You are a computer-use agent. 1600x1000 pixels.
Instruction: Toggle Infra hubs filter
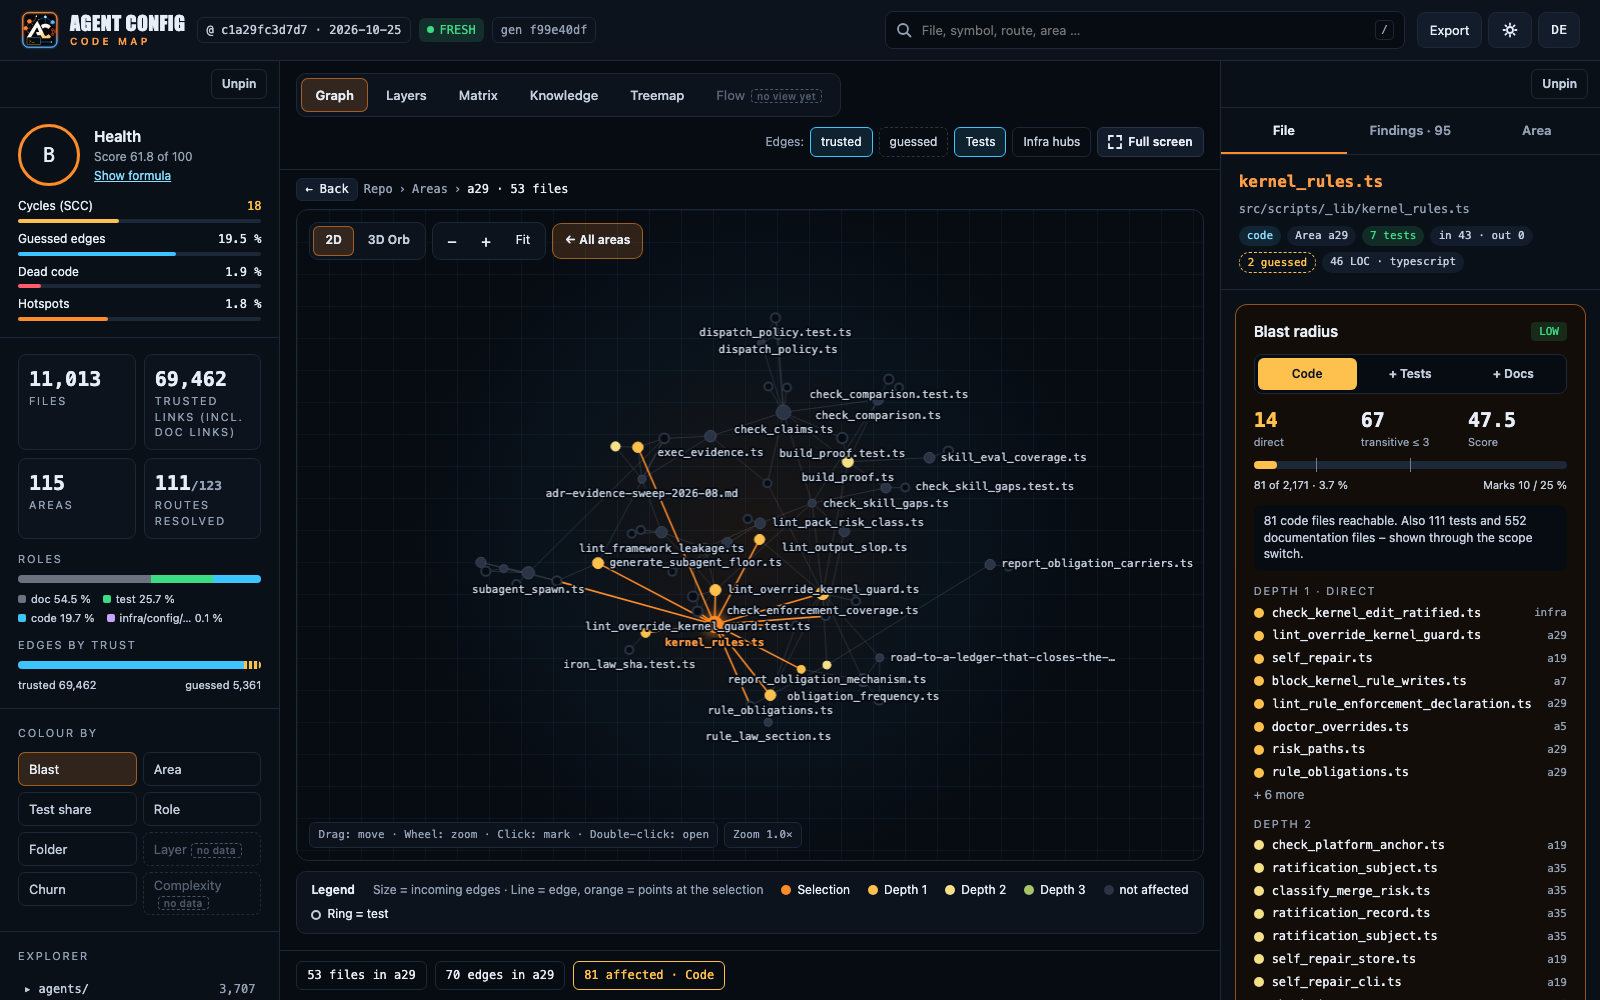[x=1051, y=142]
